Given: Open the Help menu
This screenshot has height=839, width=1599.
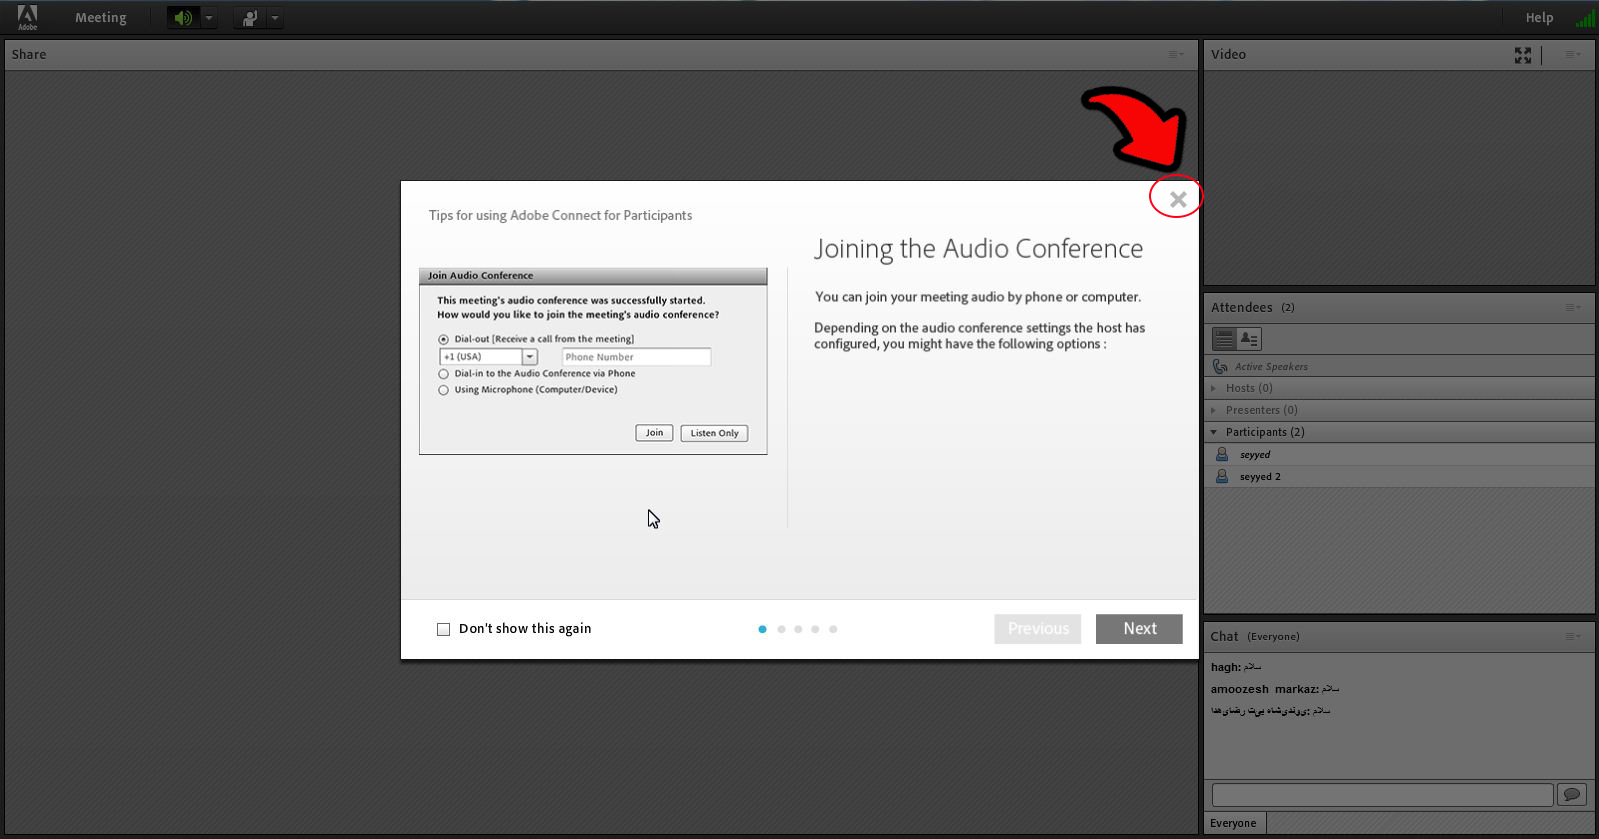Looking at the screenshot, I should coord(1539,18).
